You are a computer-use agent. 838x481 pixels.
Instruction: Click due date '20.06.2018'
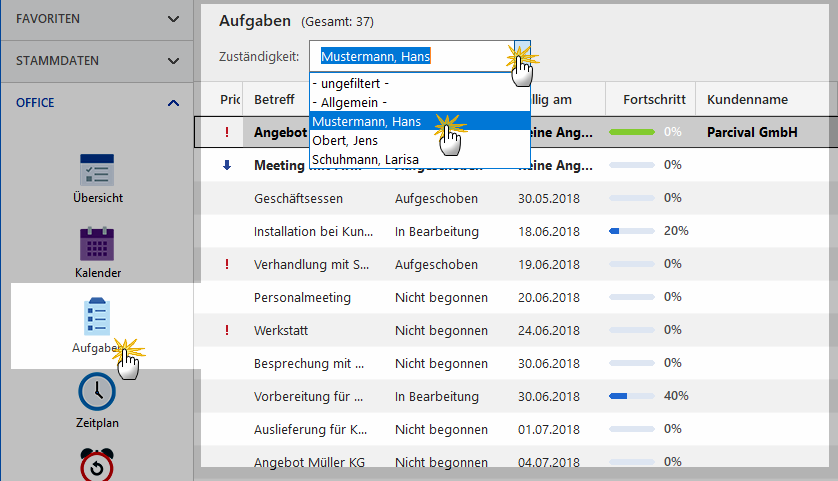(549, 297)
